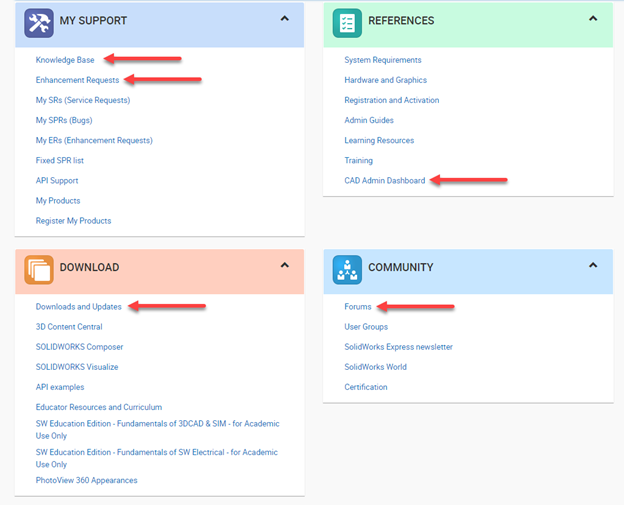Click the COMMUNITY header title

(x=401, y=267)
